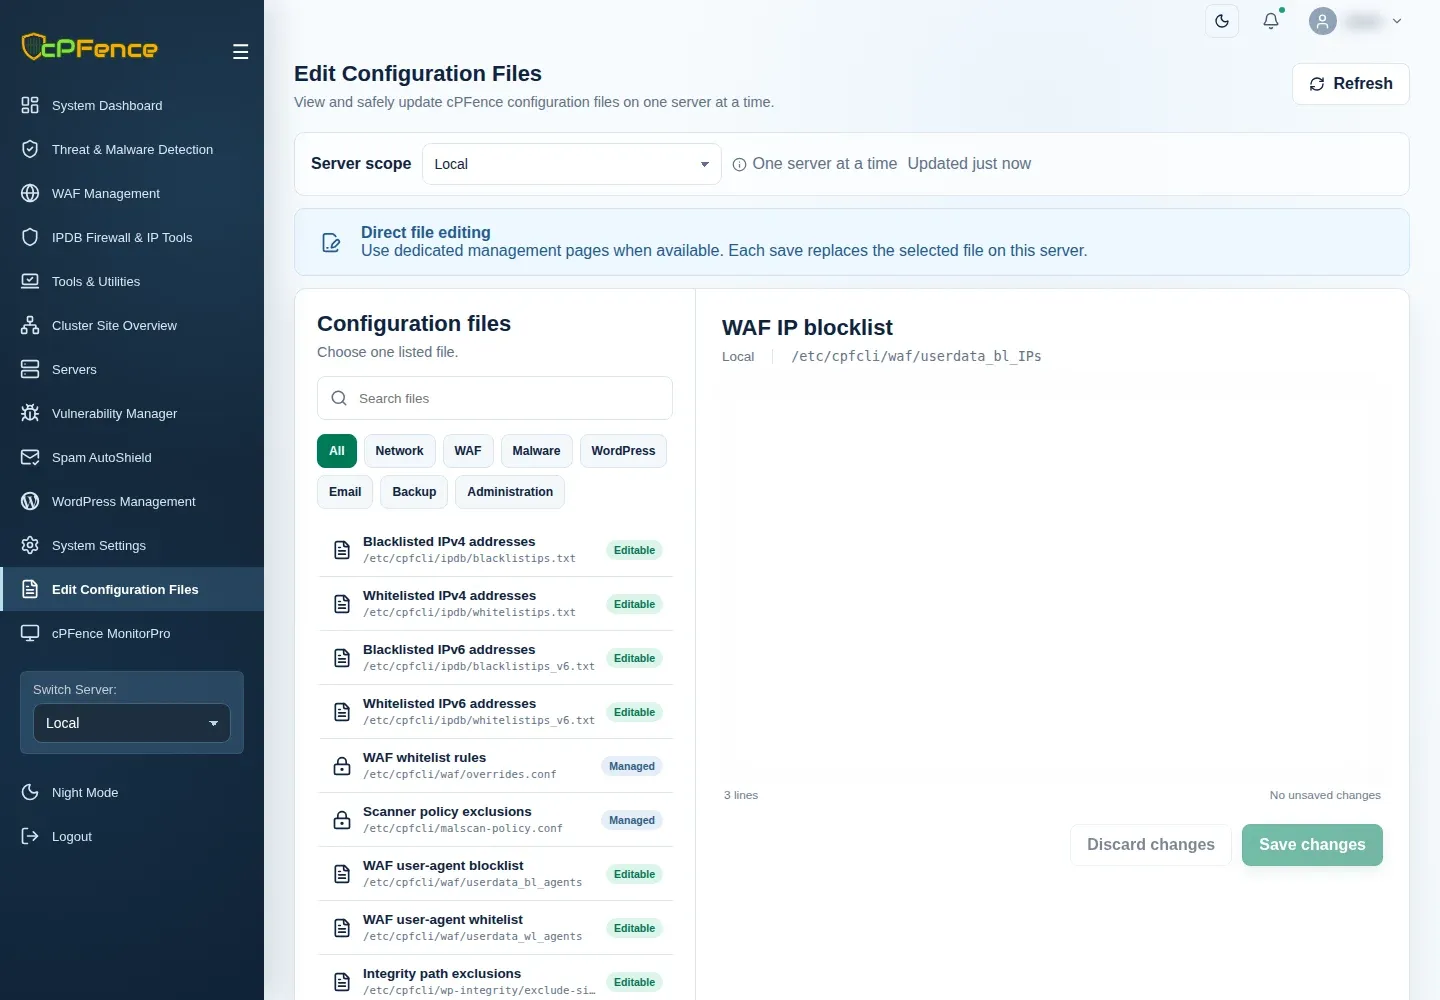Image resolution: width=1440 pixels, height=1000 pixels.
Task: Open the Server scope dropdown
Action: point(572,164)
